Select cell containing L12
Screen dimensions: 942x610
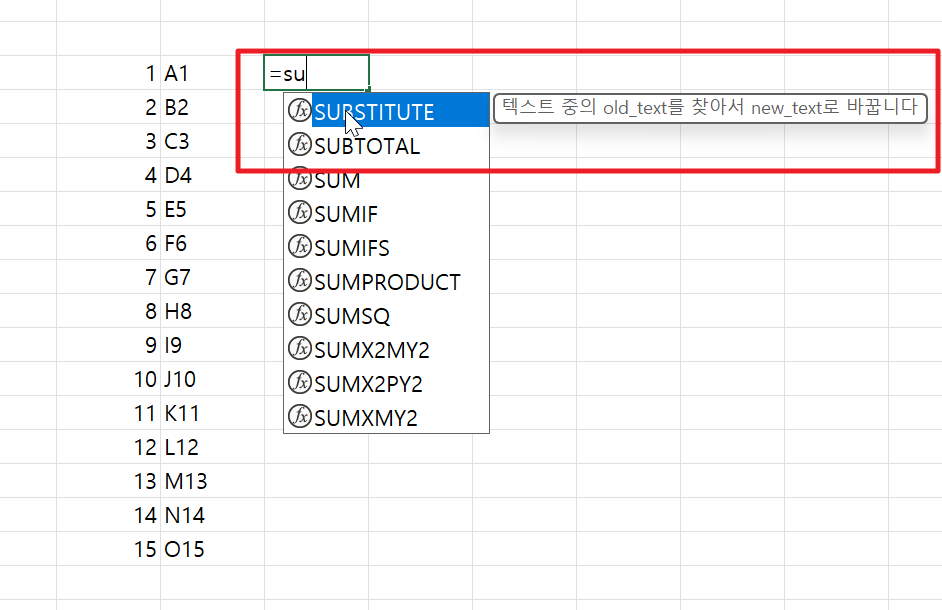[213, 447]
